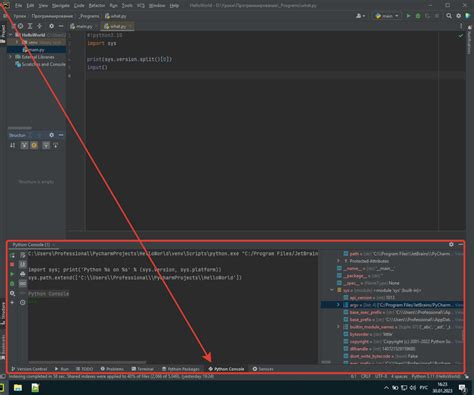The width and height of the screenshot is (474, 395).
Task: Open the Window menu
Action: tap(157, 6)
